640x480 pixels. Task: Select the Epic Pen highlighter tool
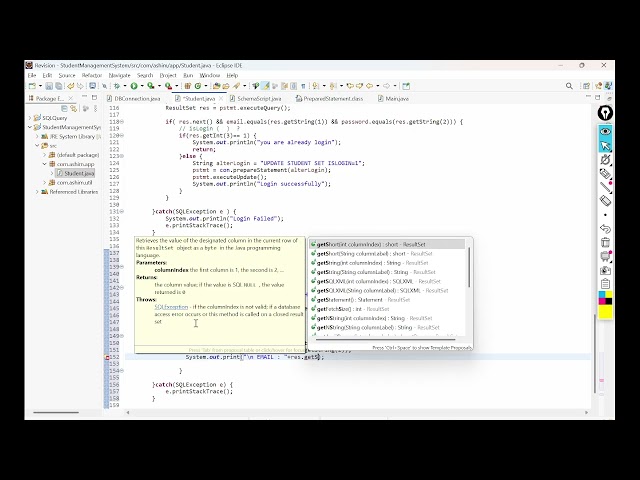click(605, 173)
